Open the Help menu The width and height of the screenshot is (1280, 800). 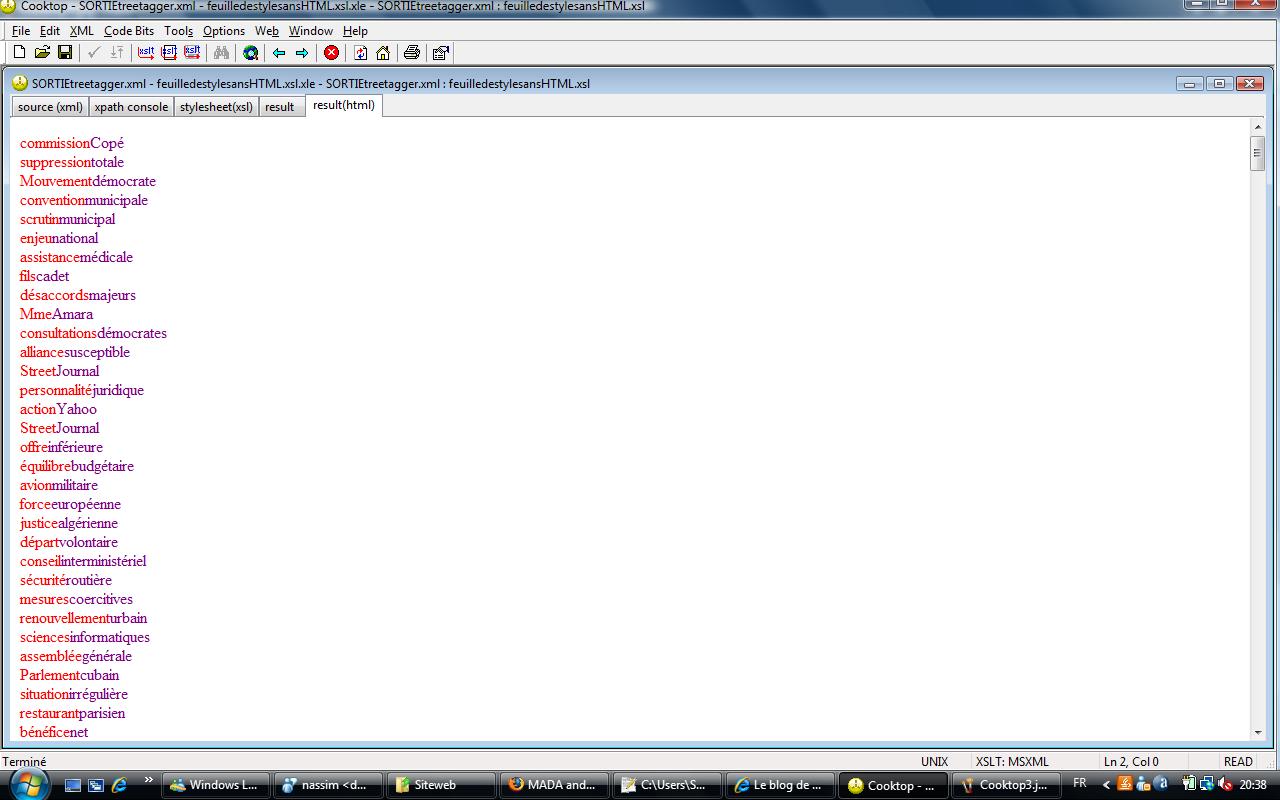[x=356, y=31]
